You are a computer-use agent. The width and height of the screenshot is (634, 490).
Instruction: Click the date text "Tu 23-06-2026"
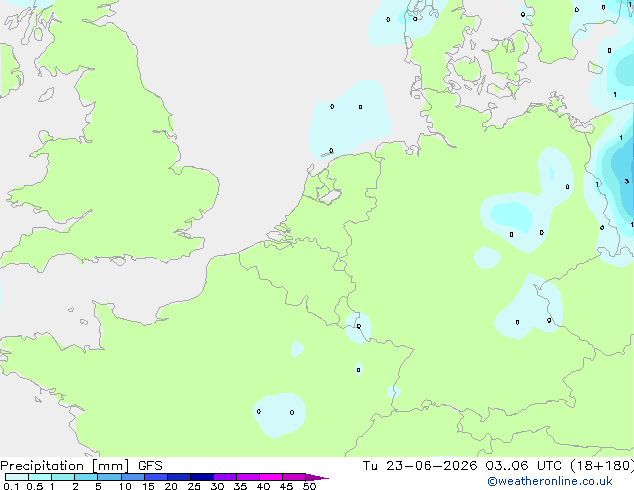[420, 466]
